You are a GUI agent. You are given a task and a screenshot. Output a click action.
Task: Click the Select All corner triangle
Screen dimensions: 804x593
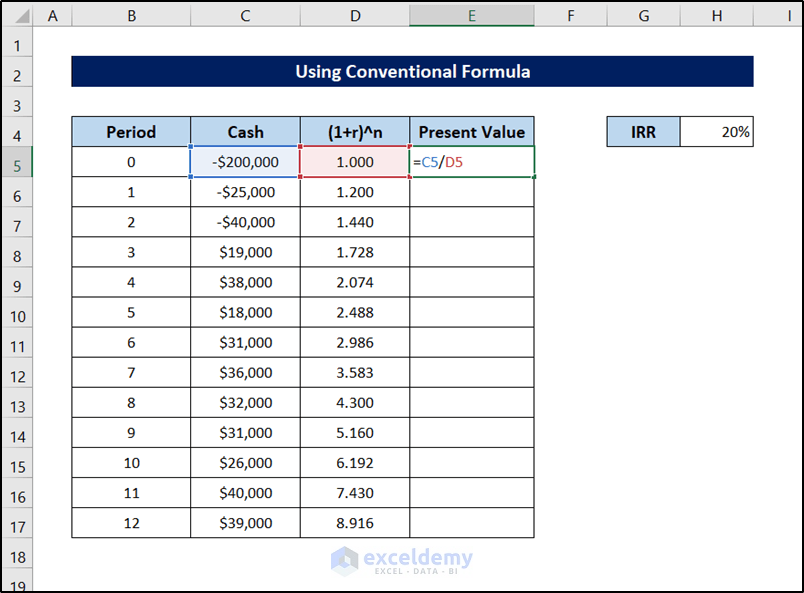click(x=17, y=16)
